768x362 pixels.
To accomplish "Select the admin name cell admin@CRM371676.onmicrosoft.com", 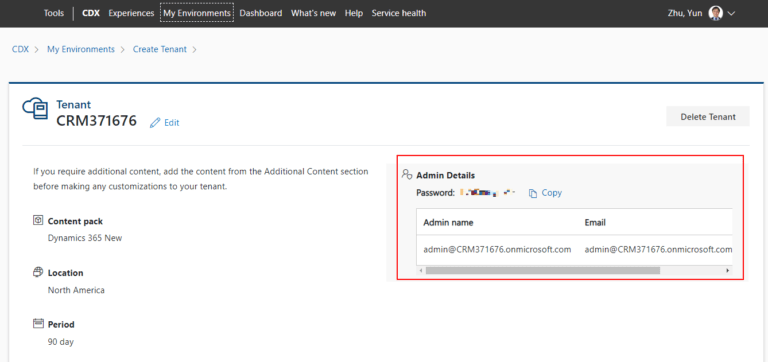I will [x=497, y=249].
